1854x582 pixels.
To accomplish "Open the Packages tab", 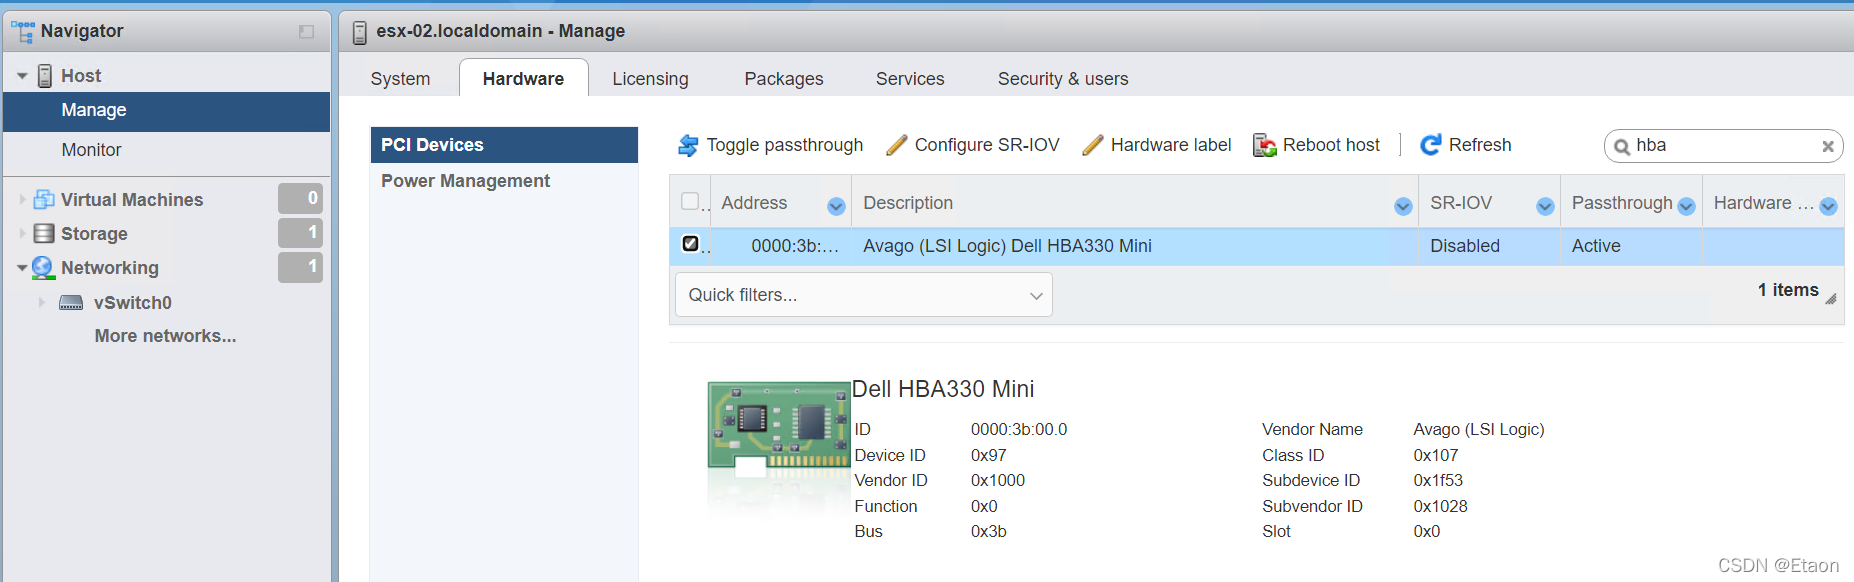I will click(x=784, y=79).
